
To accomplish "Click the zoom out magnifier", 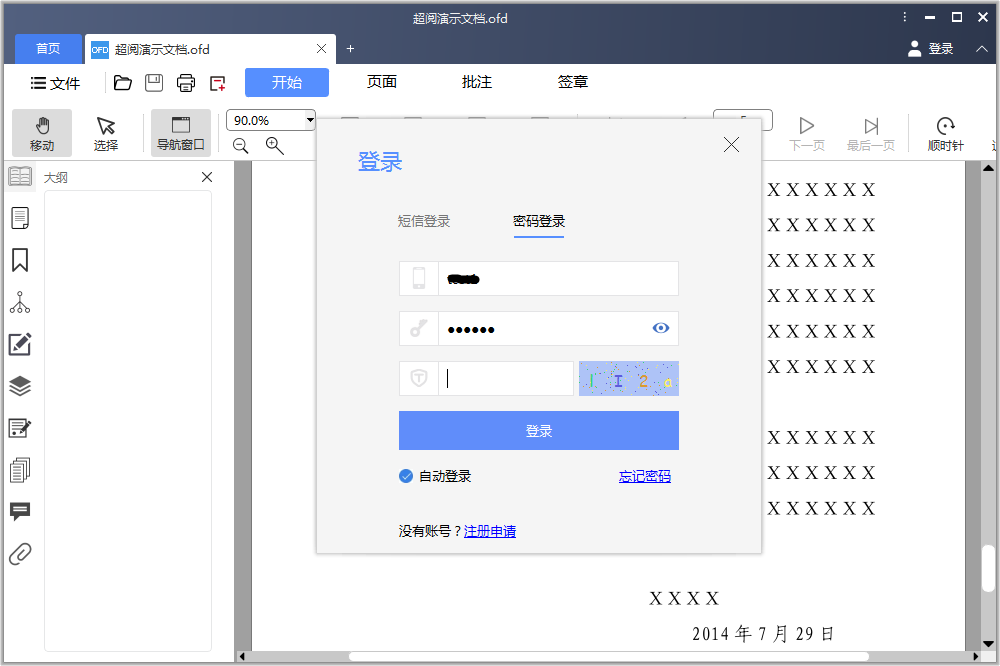I will [x=241, y=146].
